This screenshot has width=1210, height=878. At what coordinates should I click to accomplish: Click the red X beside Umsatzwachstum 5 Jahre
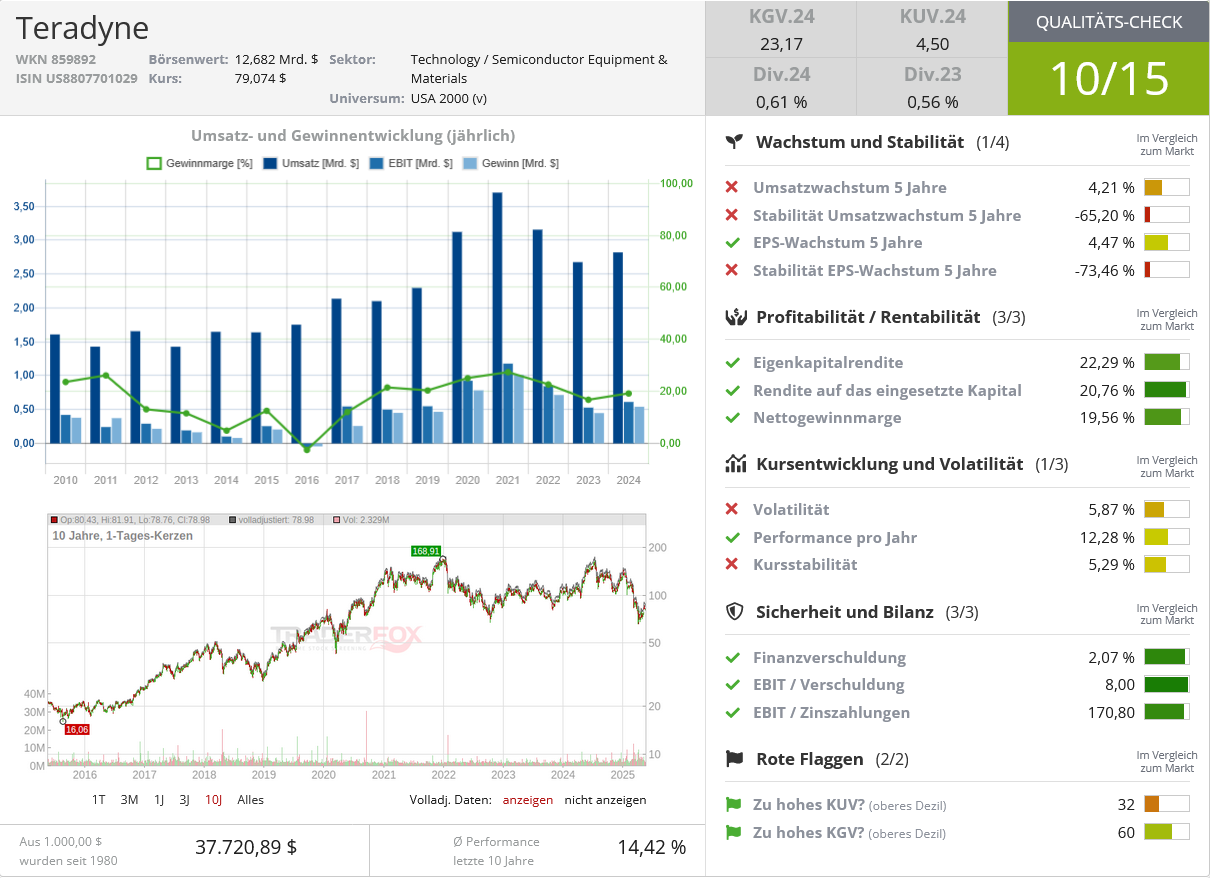coord(732,187)
